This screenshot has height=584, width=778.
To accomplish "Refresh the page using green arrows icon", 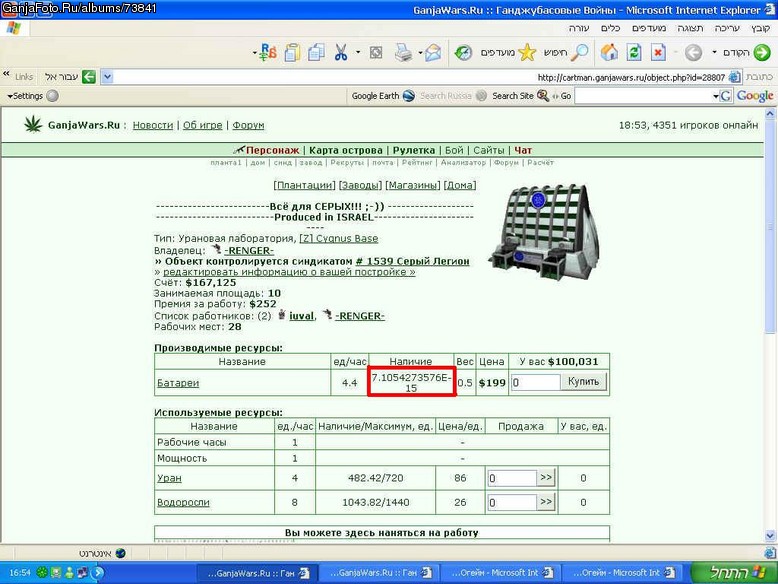I will click(634, 53).
